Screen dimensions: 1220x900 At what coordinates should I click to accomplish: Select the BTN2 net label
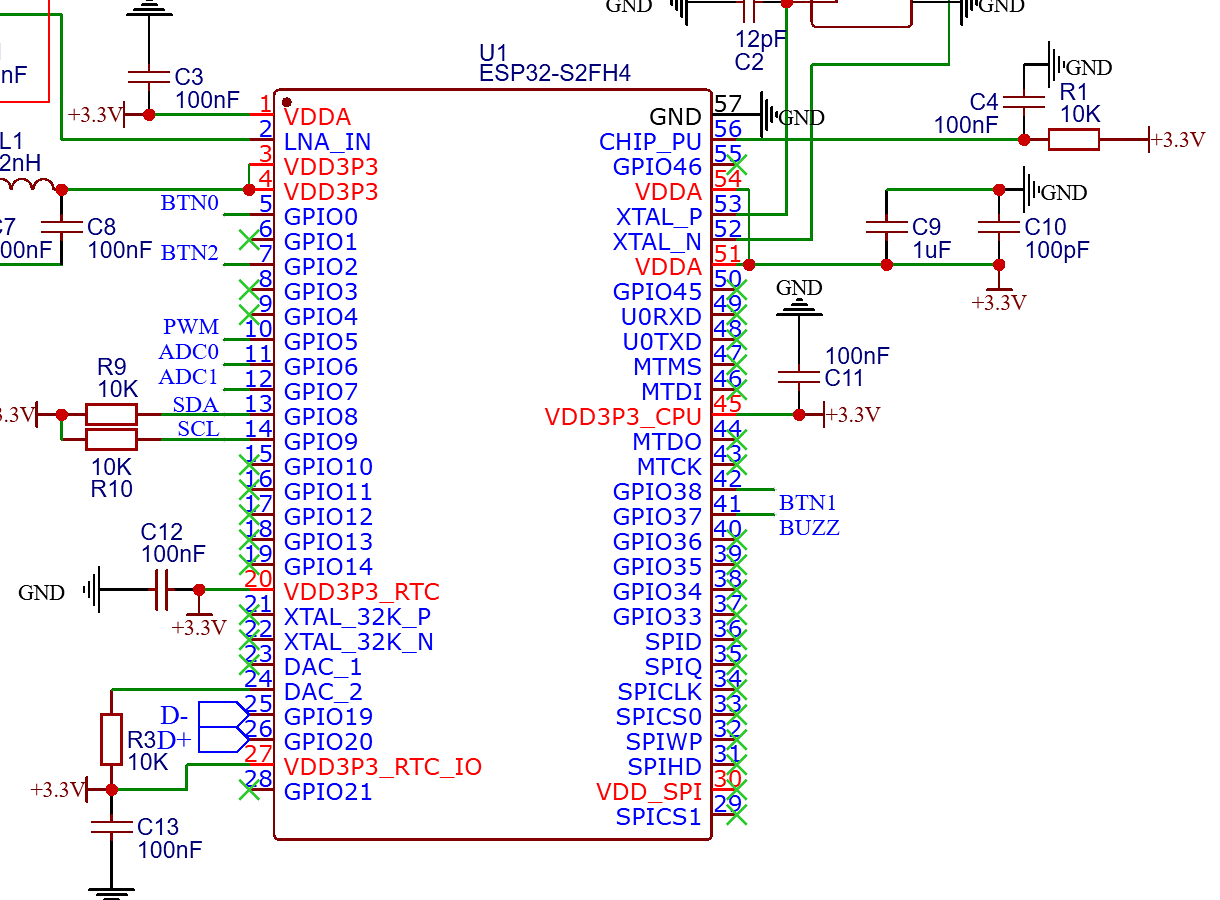[x=190, y=254]
